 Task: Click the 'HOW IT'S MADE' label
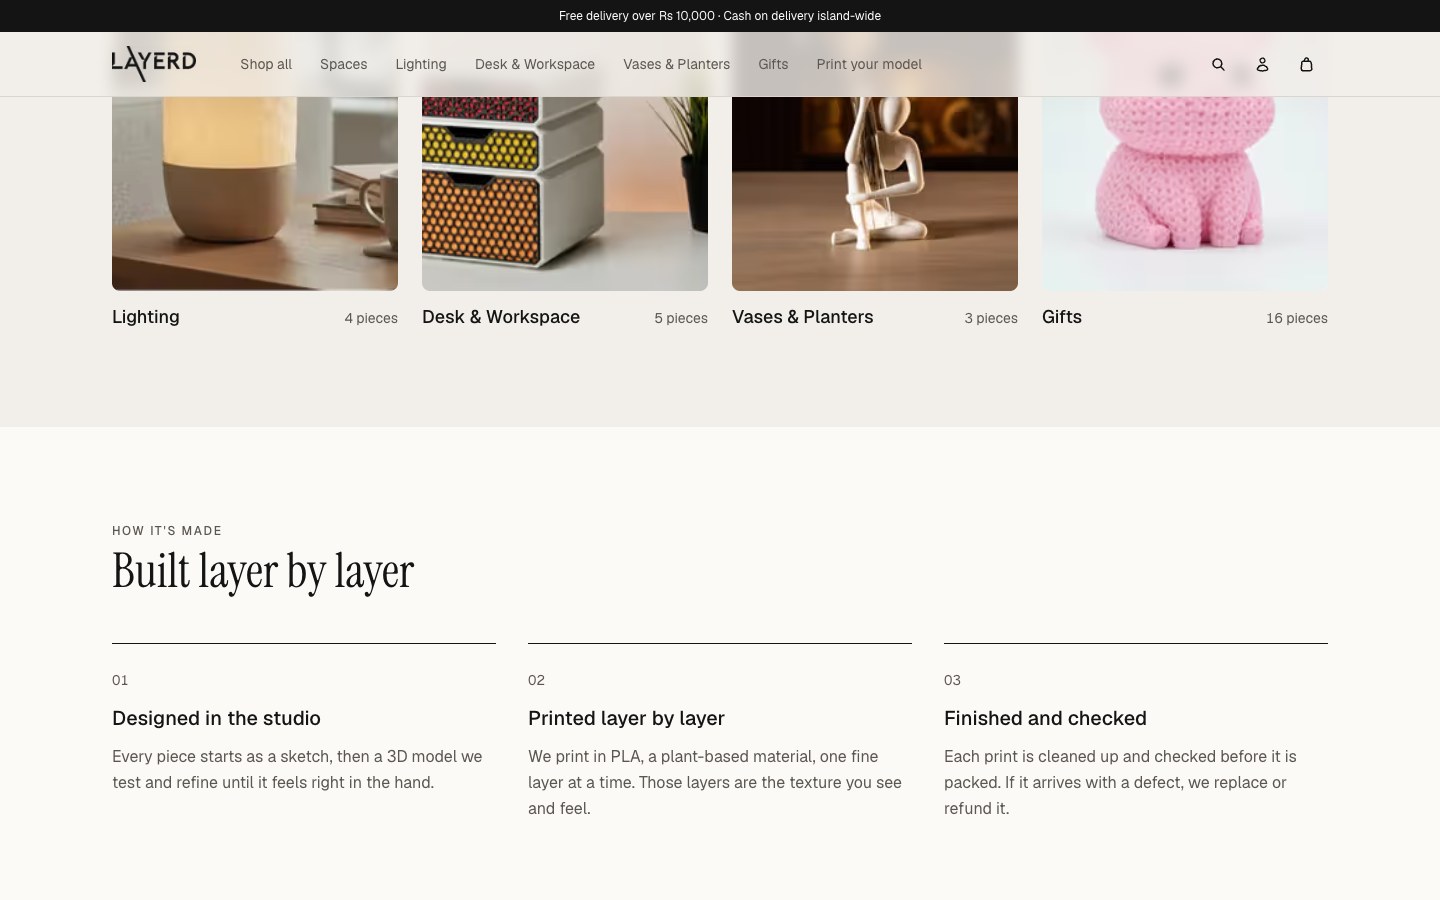coord(167,531)
